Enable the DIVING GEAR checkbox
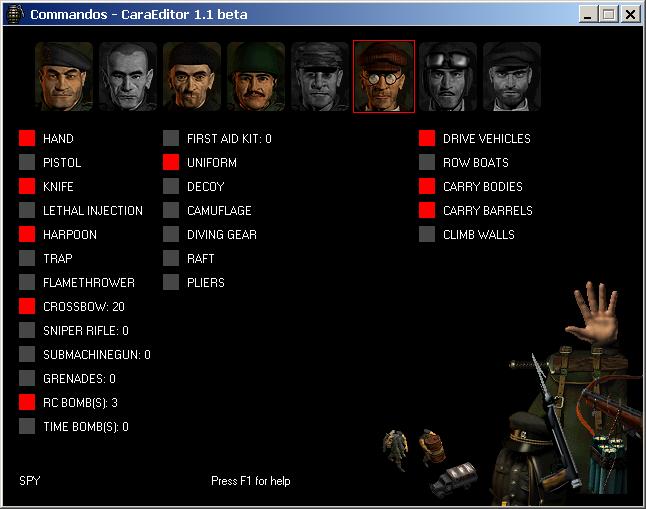The width and height of the screenshot is (646, 509). click(171, 234)
